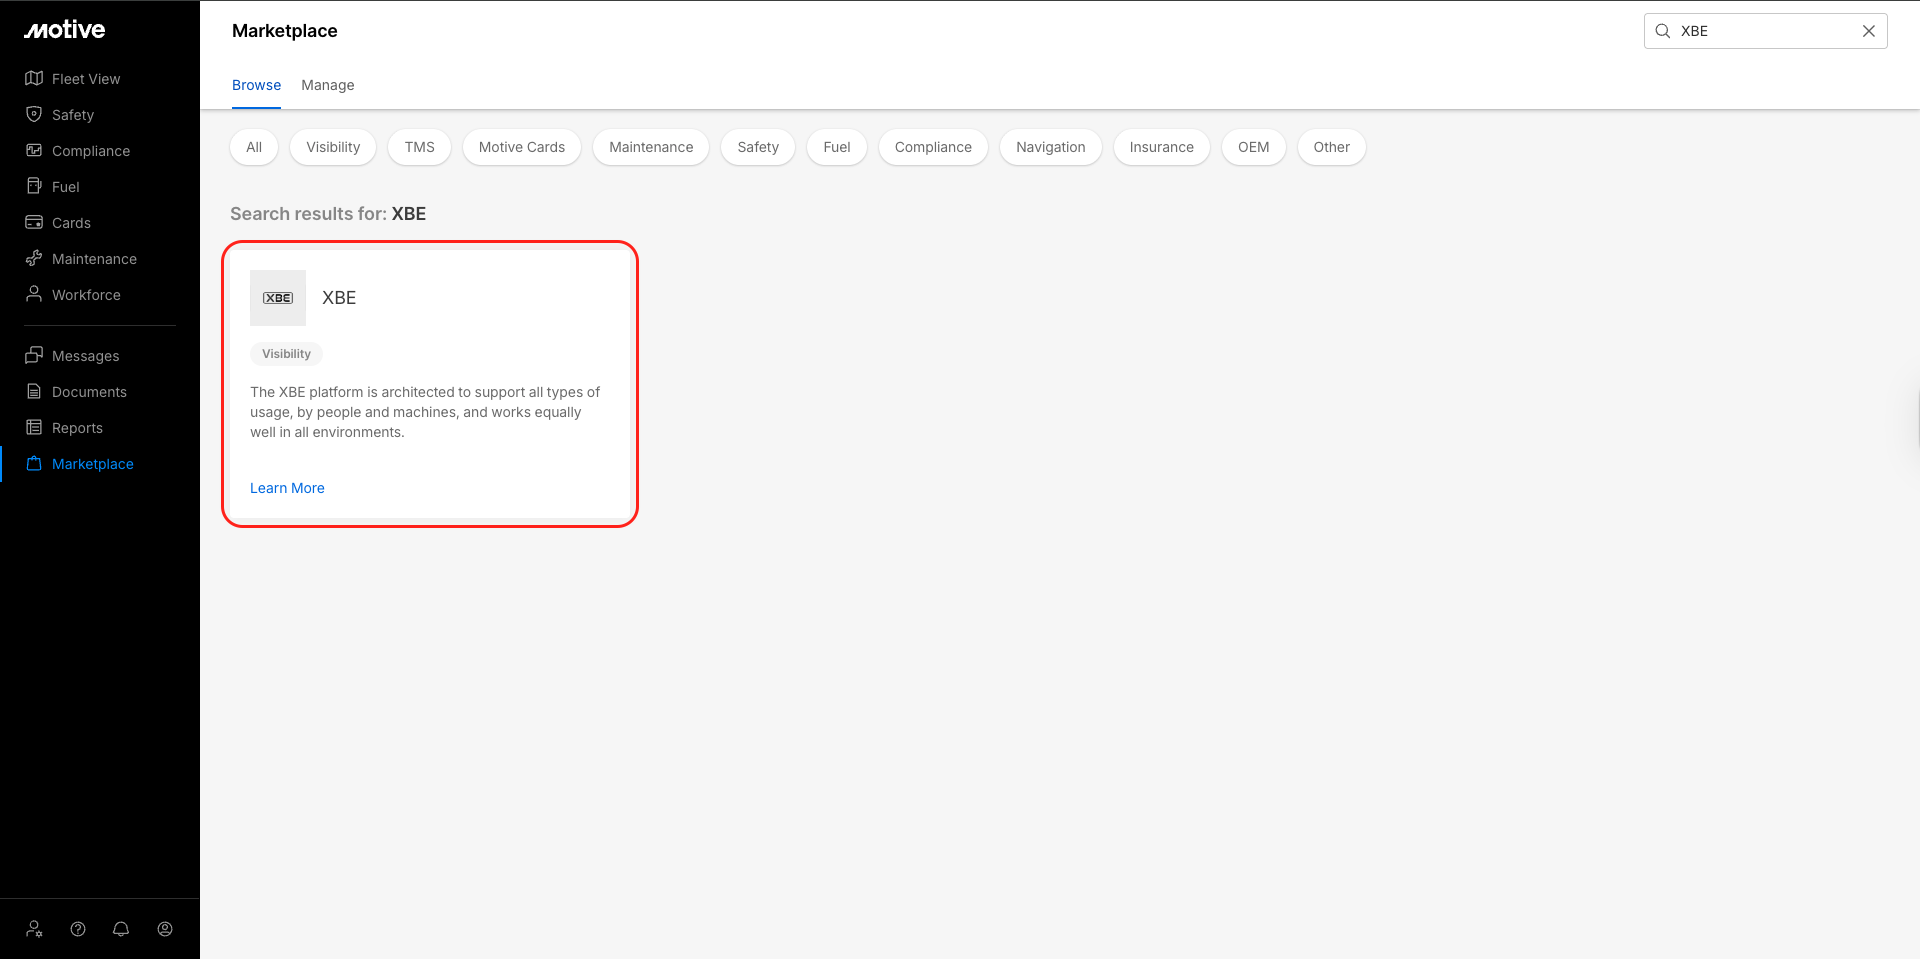Open the Messages icon in sidebar

tap(34, 355)
